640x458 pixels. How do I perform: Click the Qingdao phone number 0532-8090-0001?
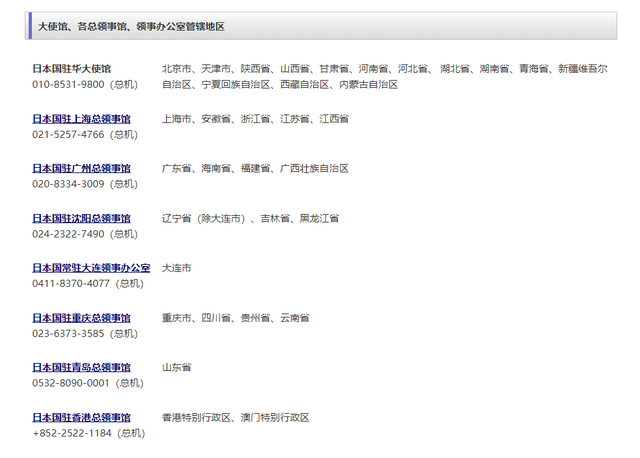click(71, 383)
